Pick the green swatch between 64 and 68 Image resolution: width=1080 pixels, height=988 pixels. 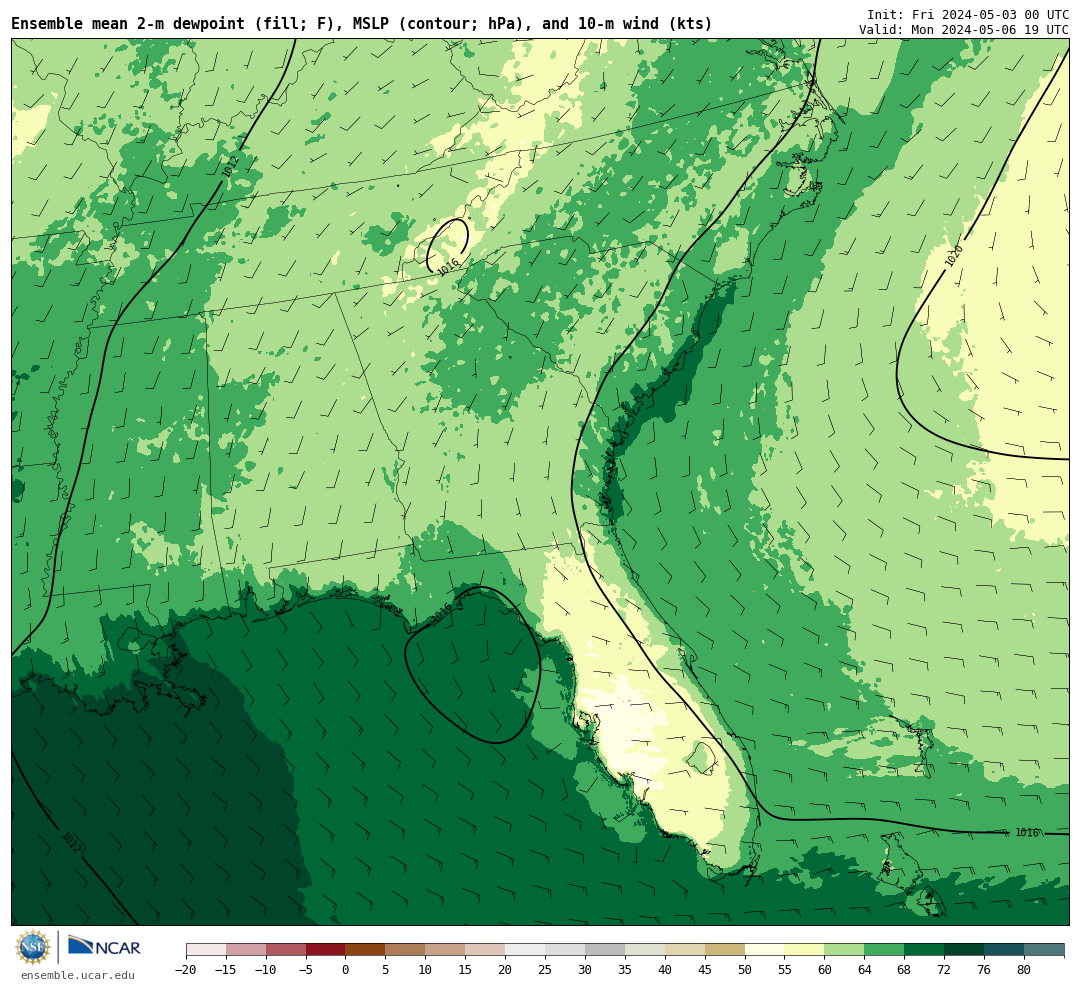884,950
